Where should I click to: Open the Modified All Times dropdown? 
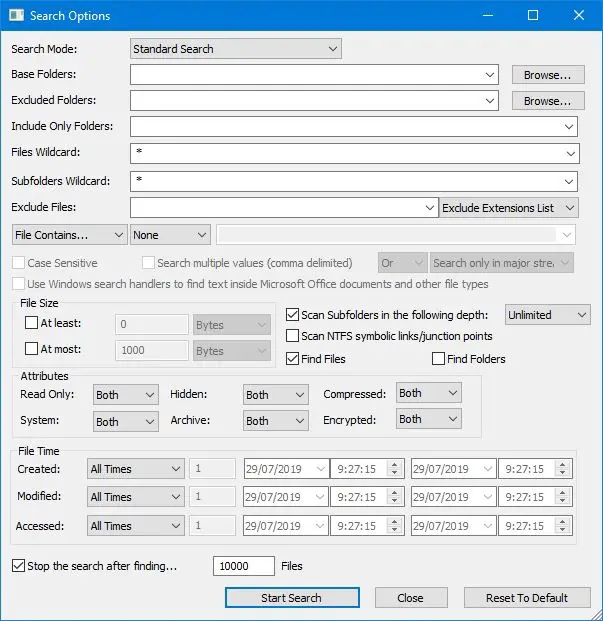(x=136, y=497)
